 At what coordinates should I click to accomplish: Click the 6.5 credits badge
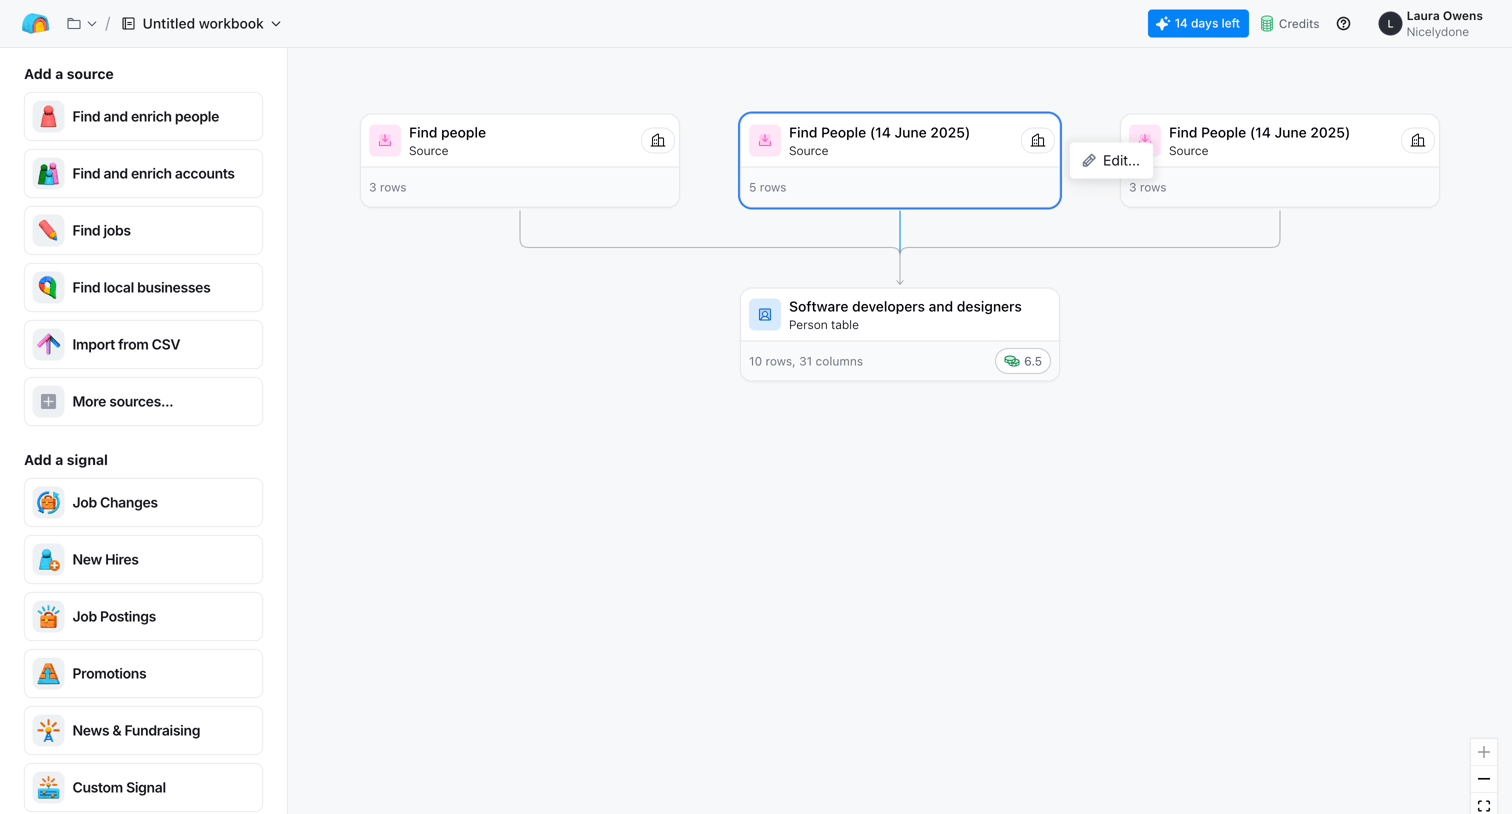pyautogui.click(x=1022, y=362)
